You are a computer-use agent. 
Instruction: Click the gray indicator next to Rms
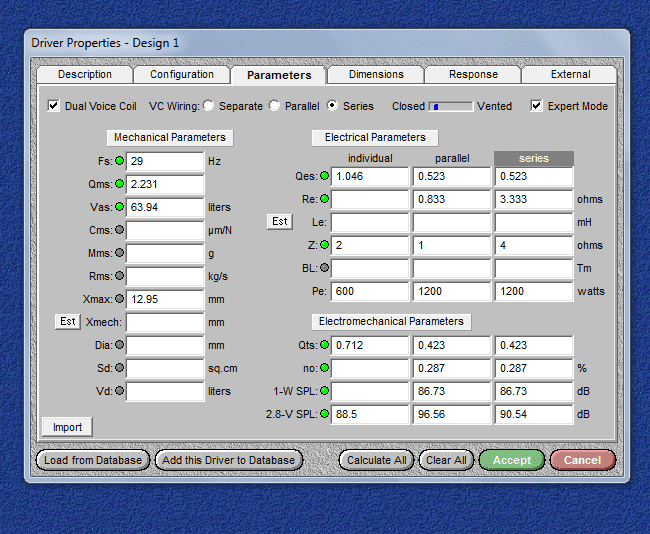(x=119, y=276)
